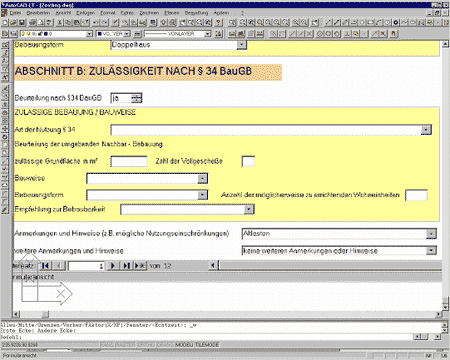The height and width of the screenshot is (360, 450).
Task: Open keine weiteren Anmerkungen dropdown arrow
Action: pos(431,250)
